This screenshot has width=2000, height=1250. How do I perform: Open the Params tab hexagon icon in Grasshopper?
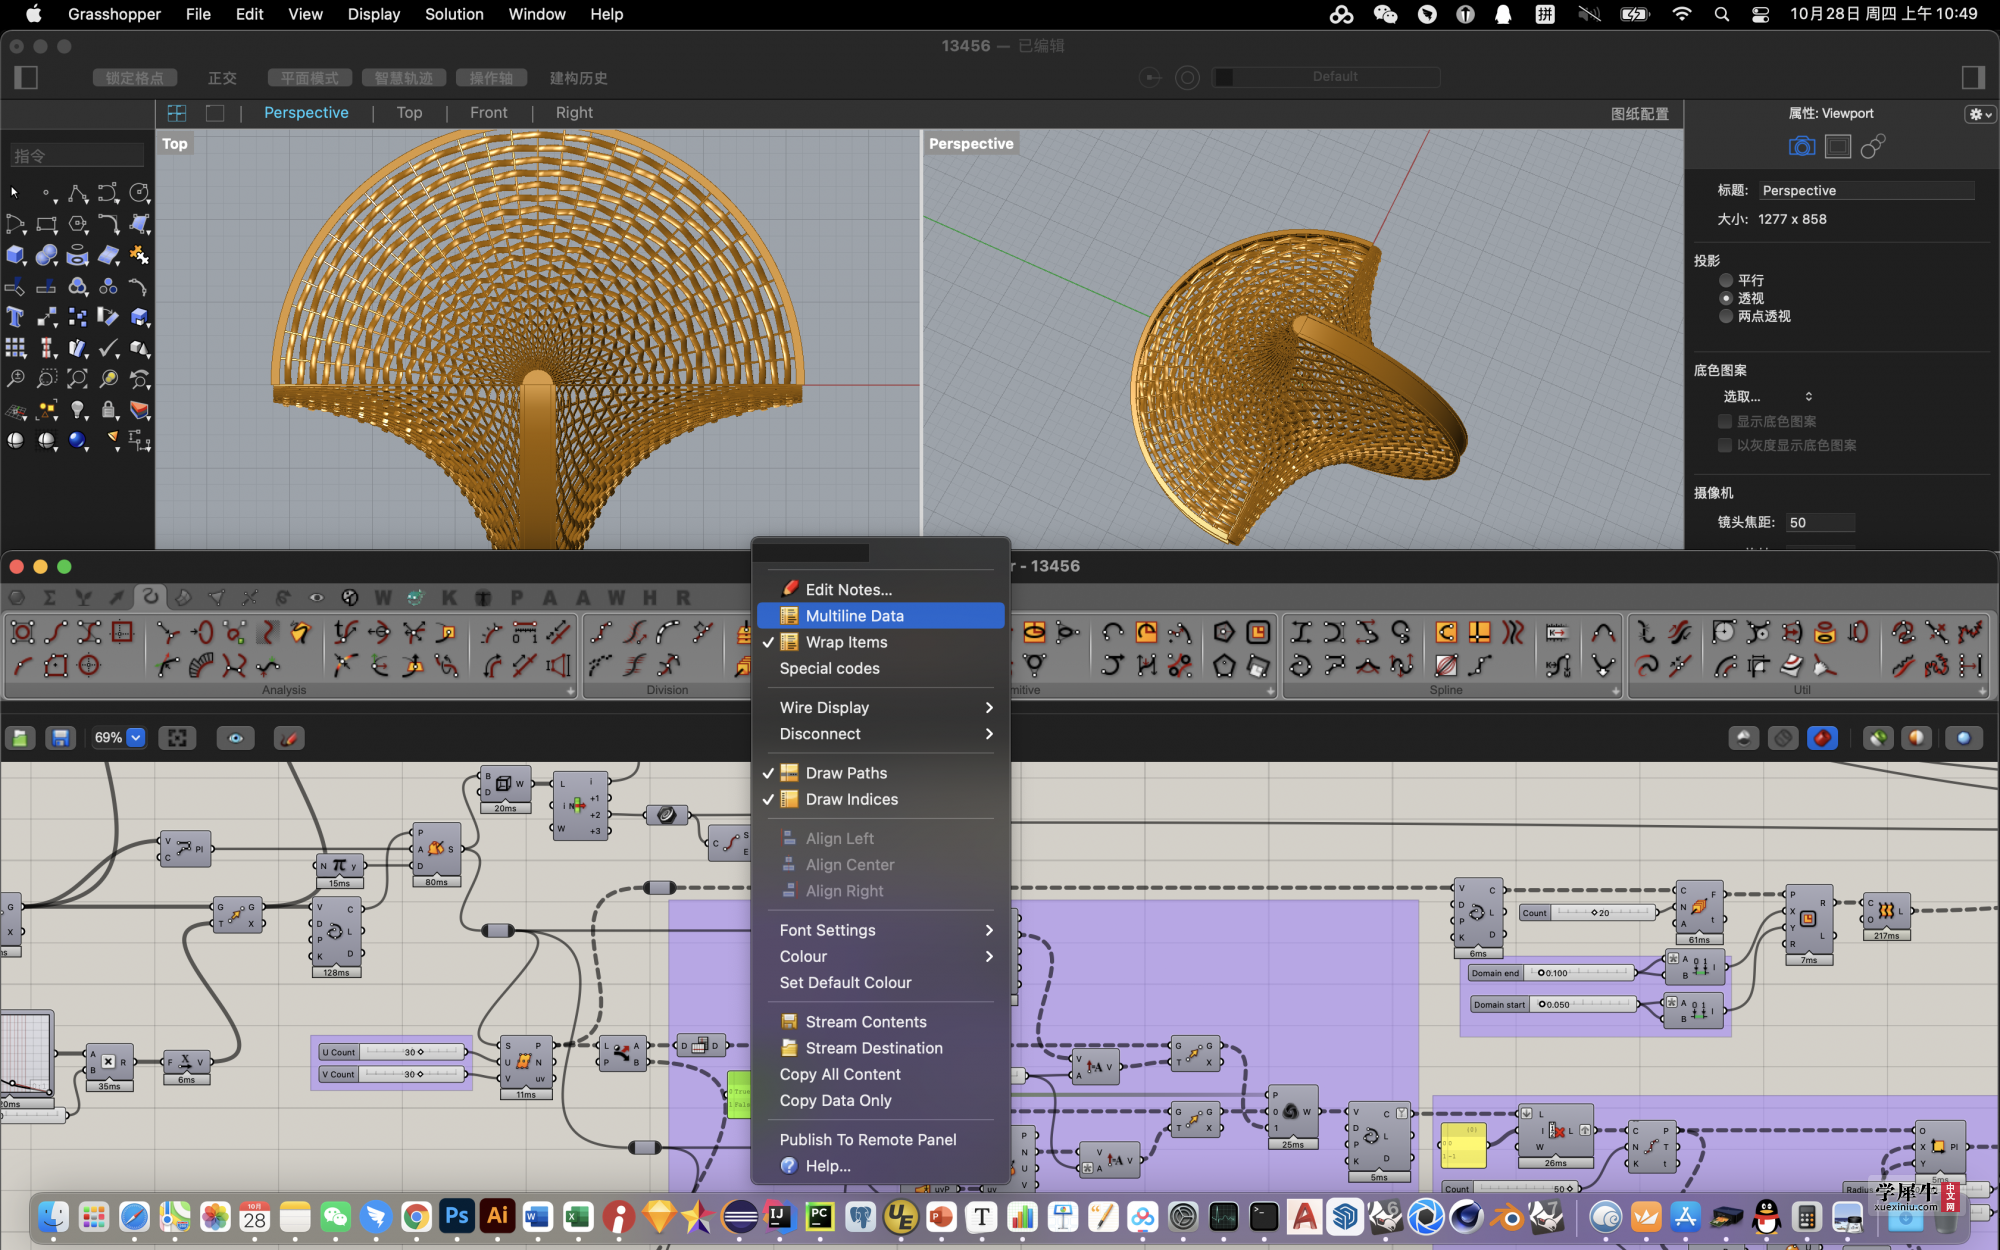click(x=17, y=597)
